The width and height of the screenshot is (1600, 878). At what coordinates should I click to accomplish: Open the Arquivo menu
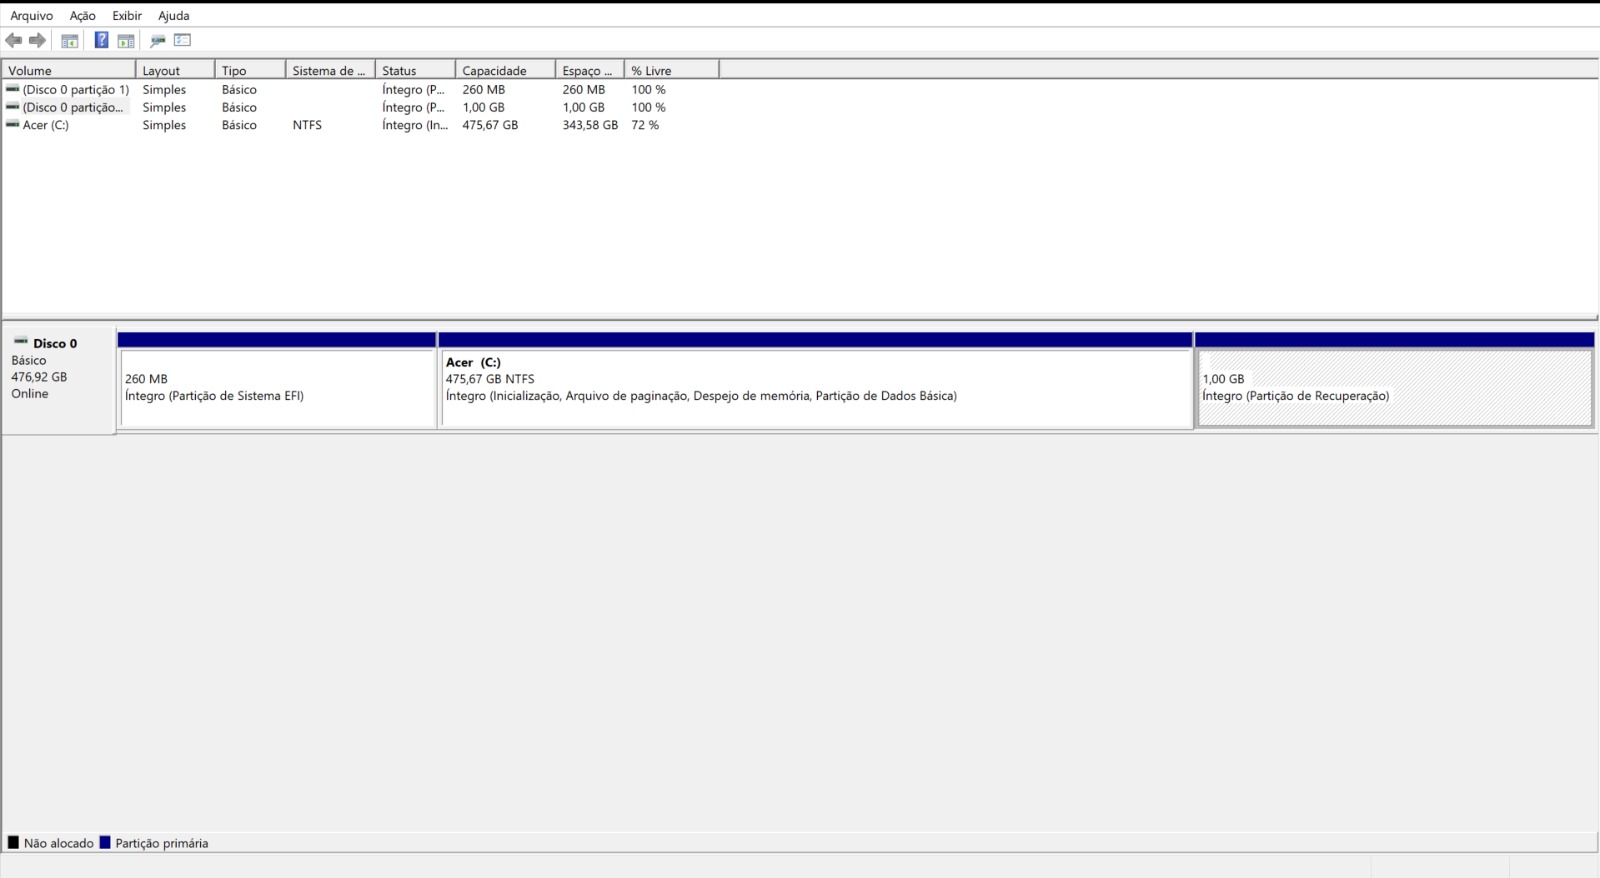pyautogui.click(x=32, y=16)
